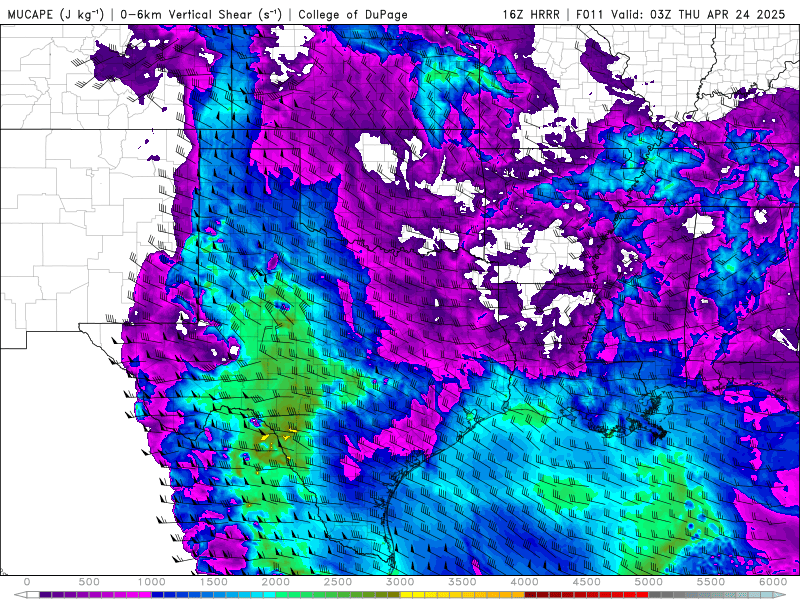
Task: Click the 2000 value on the color scale
Action: tap(276, 582)
